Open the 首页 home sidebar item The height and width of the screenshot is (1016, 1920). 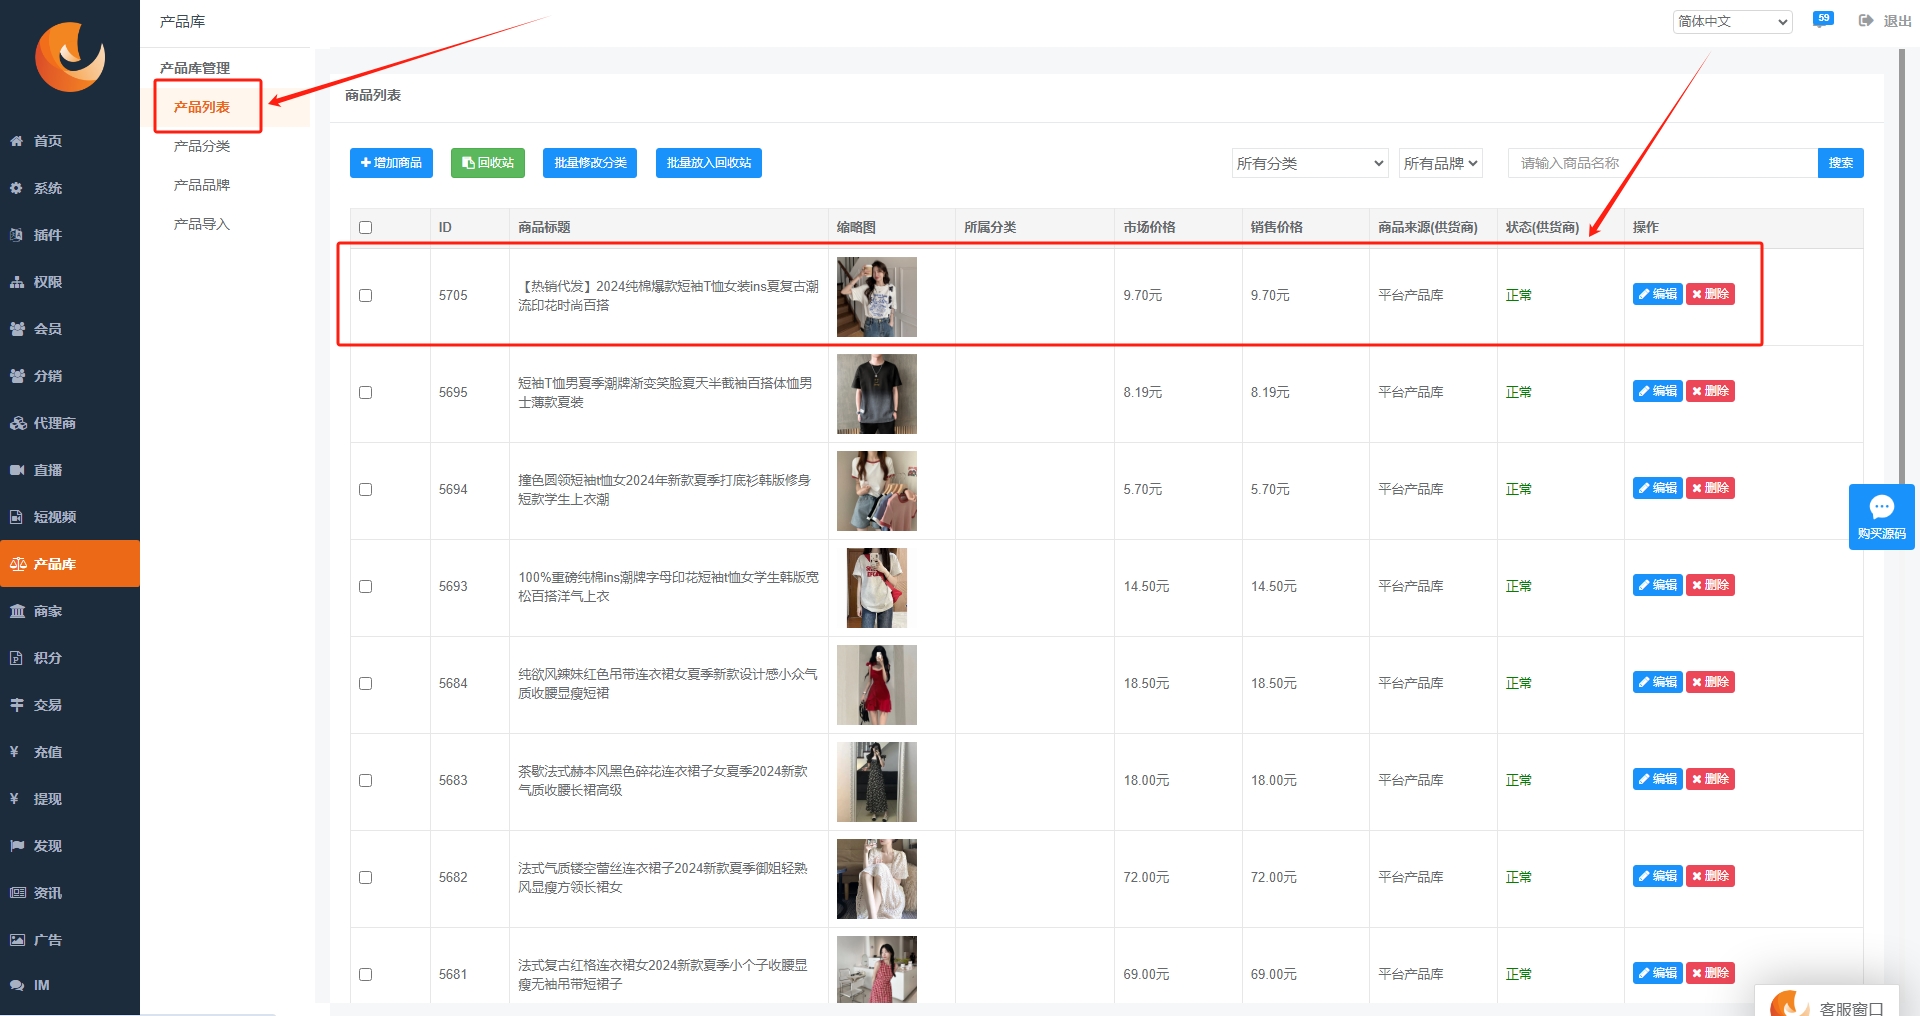click(x=70, y=141)
